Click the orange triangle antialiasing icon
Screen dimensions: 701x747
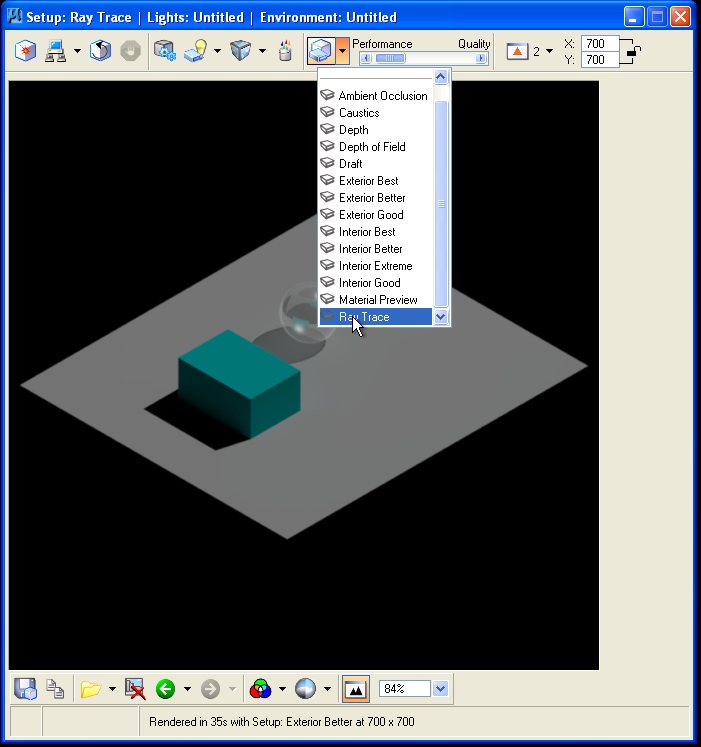pos(517,51)
